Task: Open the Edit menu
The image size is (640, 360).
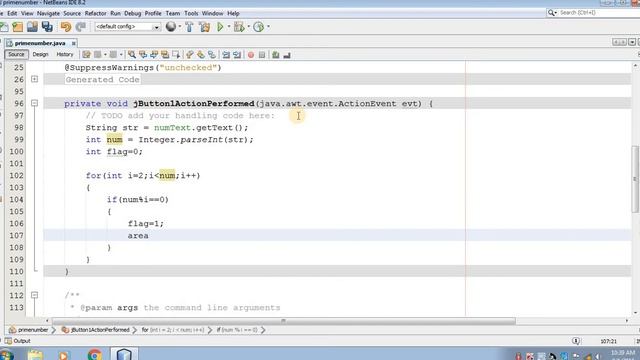Action: pyautogui.click(x=12, y=13)
